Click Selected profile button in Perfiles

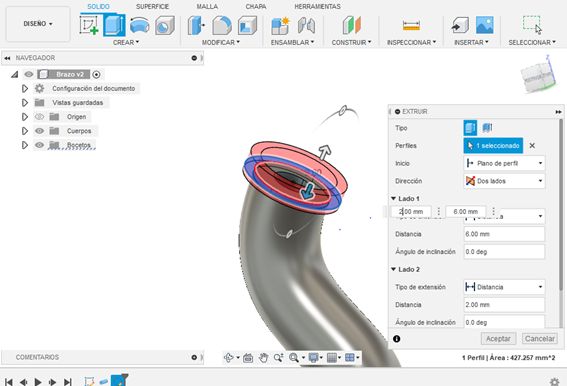click(x=493, y=145)
